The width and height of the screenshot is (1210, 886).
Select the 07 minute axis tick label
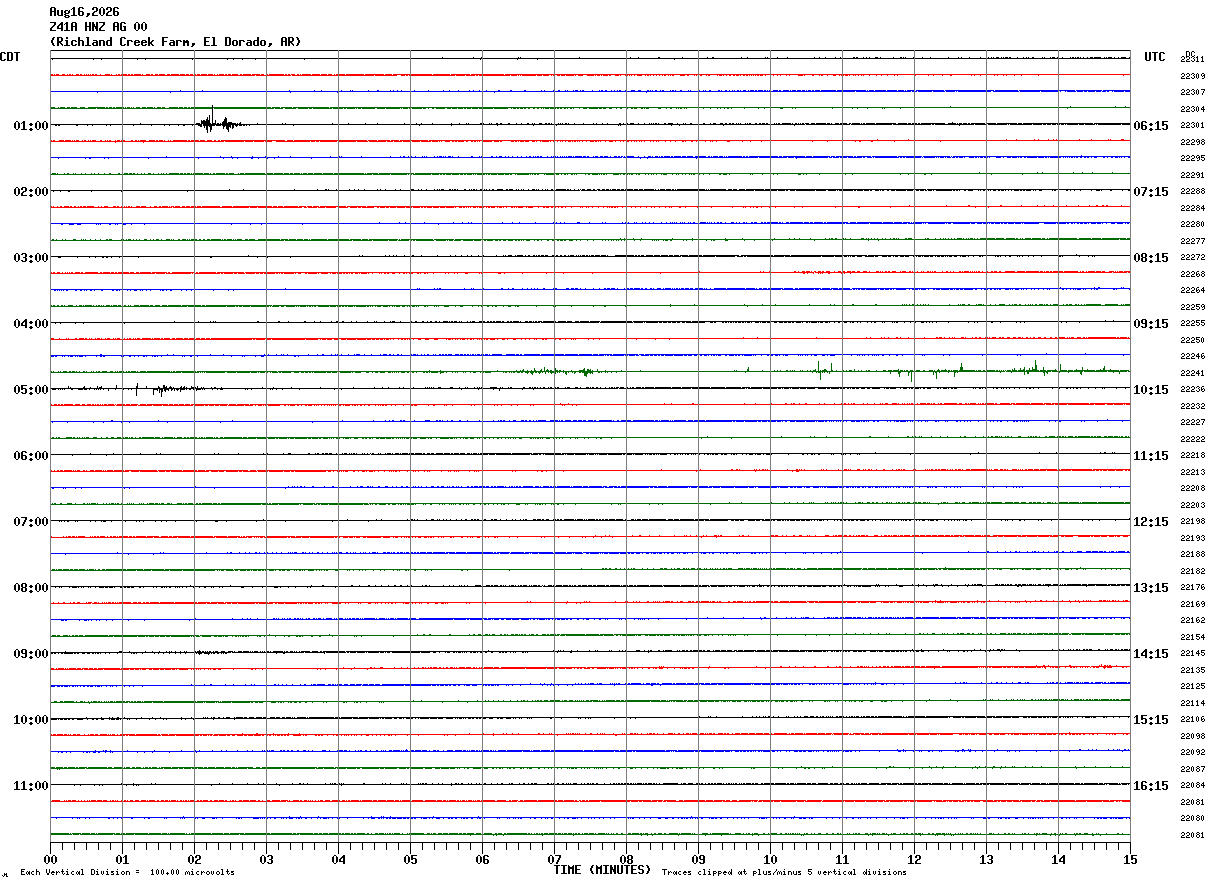(554, 860)
